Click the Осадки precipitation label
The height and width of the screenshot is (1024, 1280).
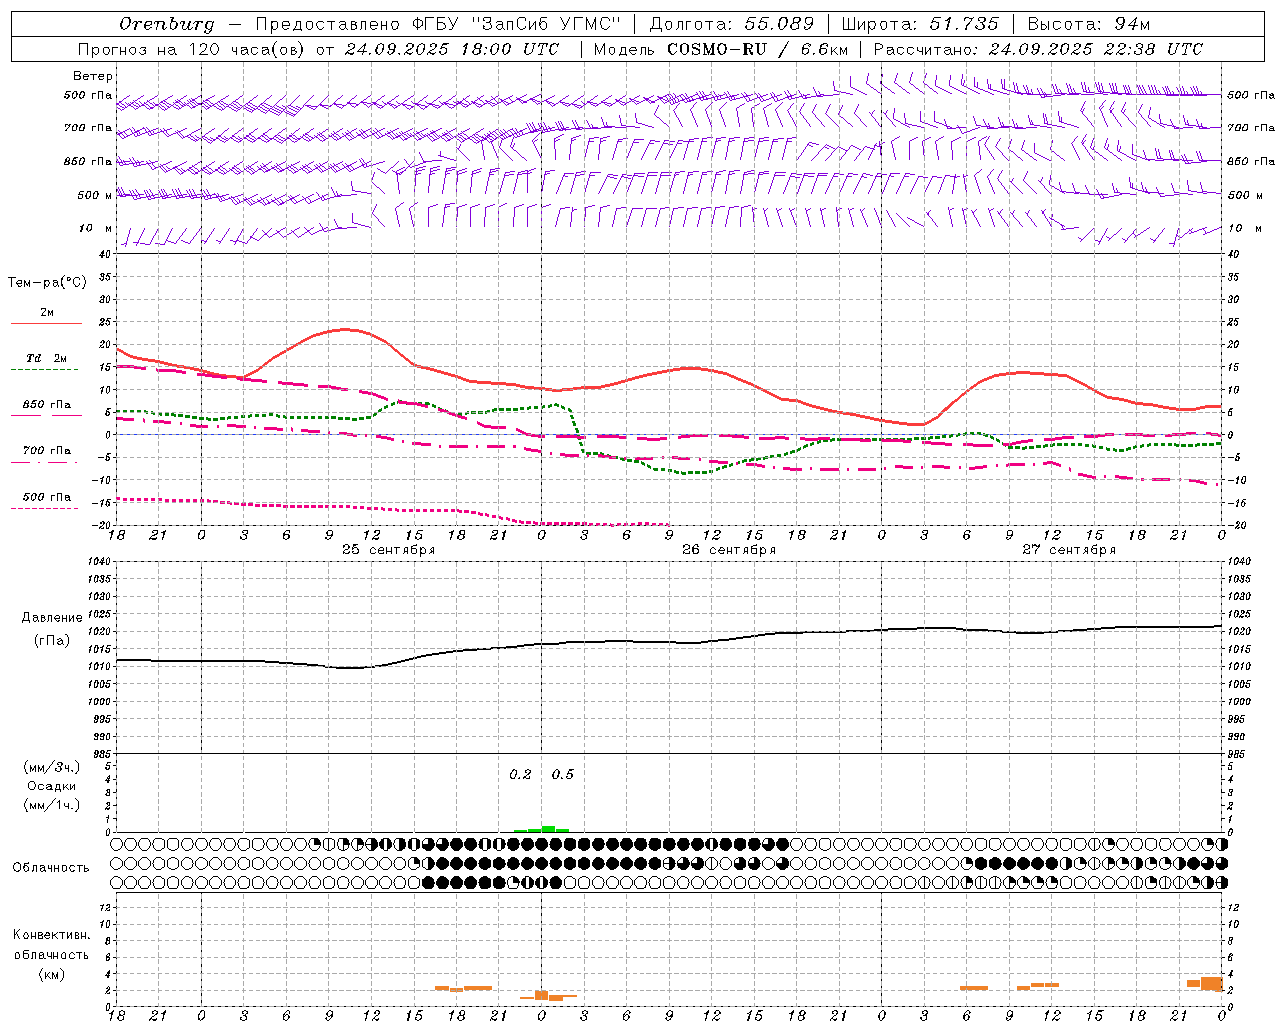(x=52, y=786)
